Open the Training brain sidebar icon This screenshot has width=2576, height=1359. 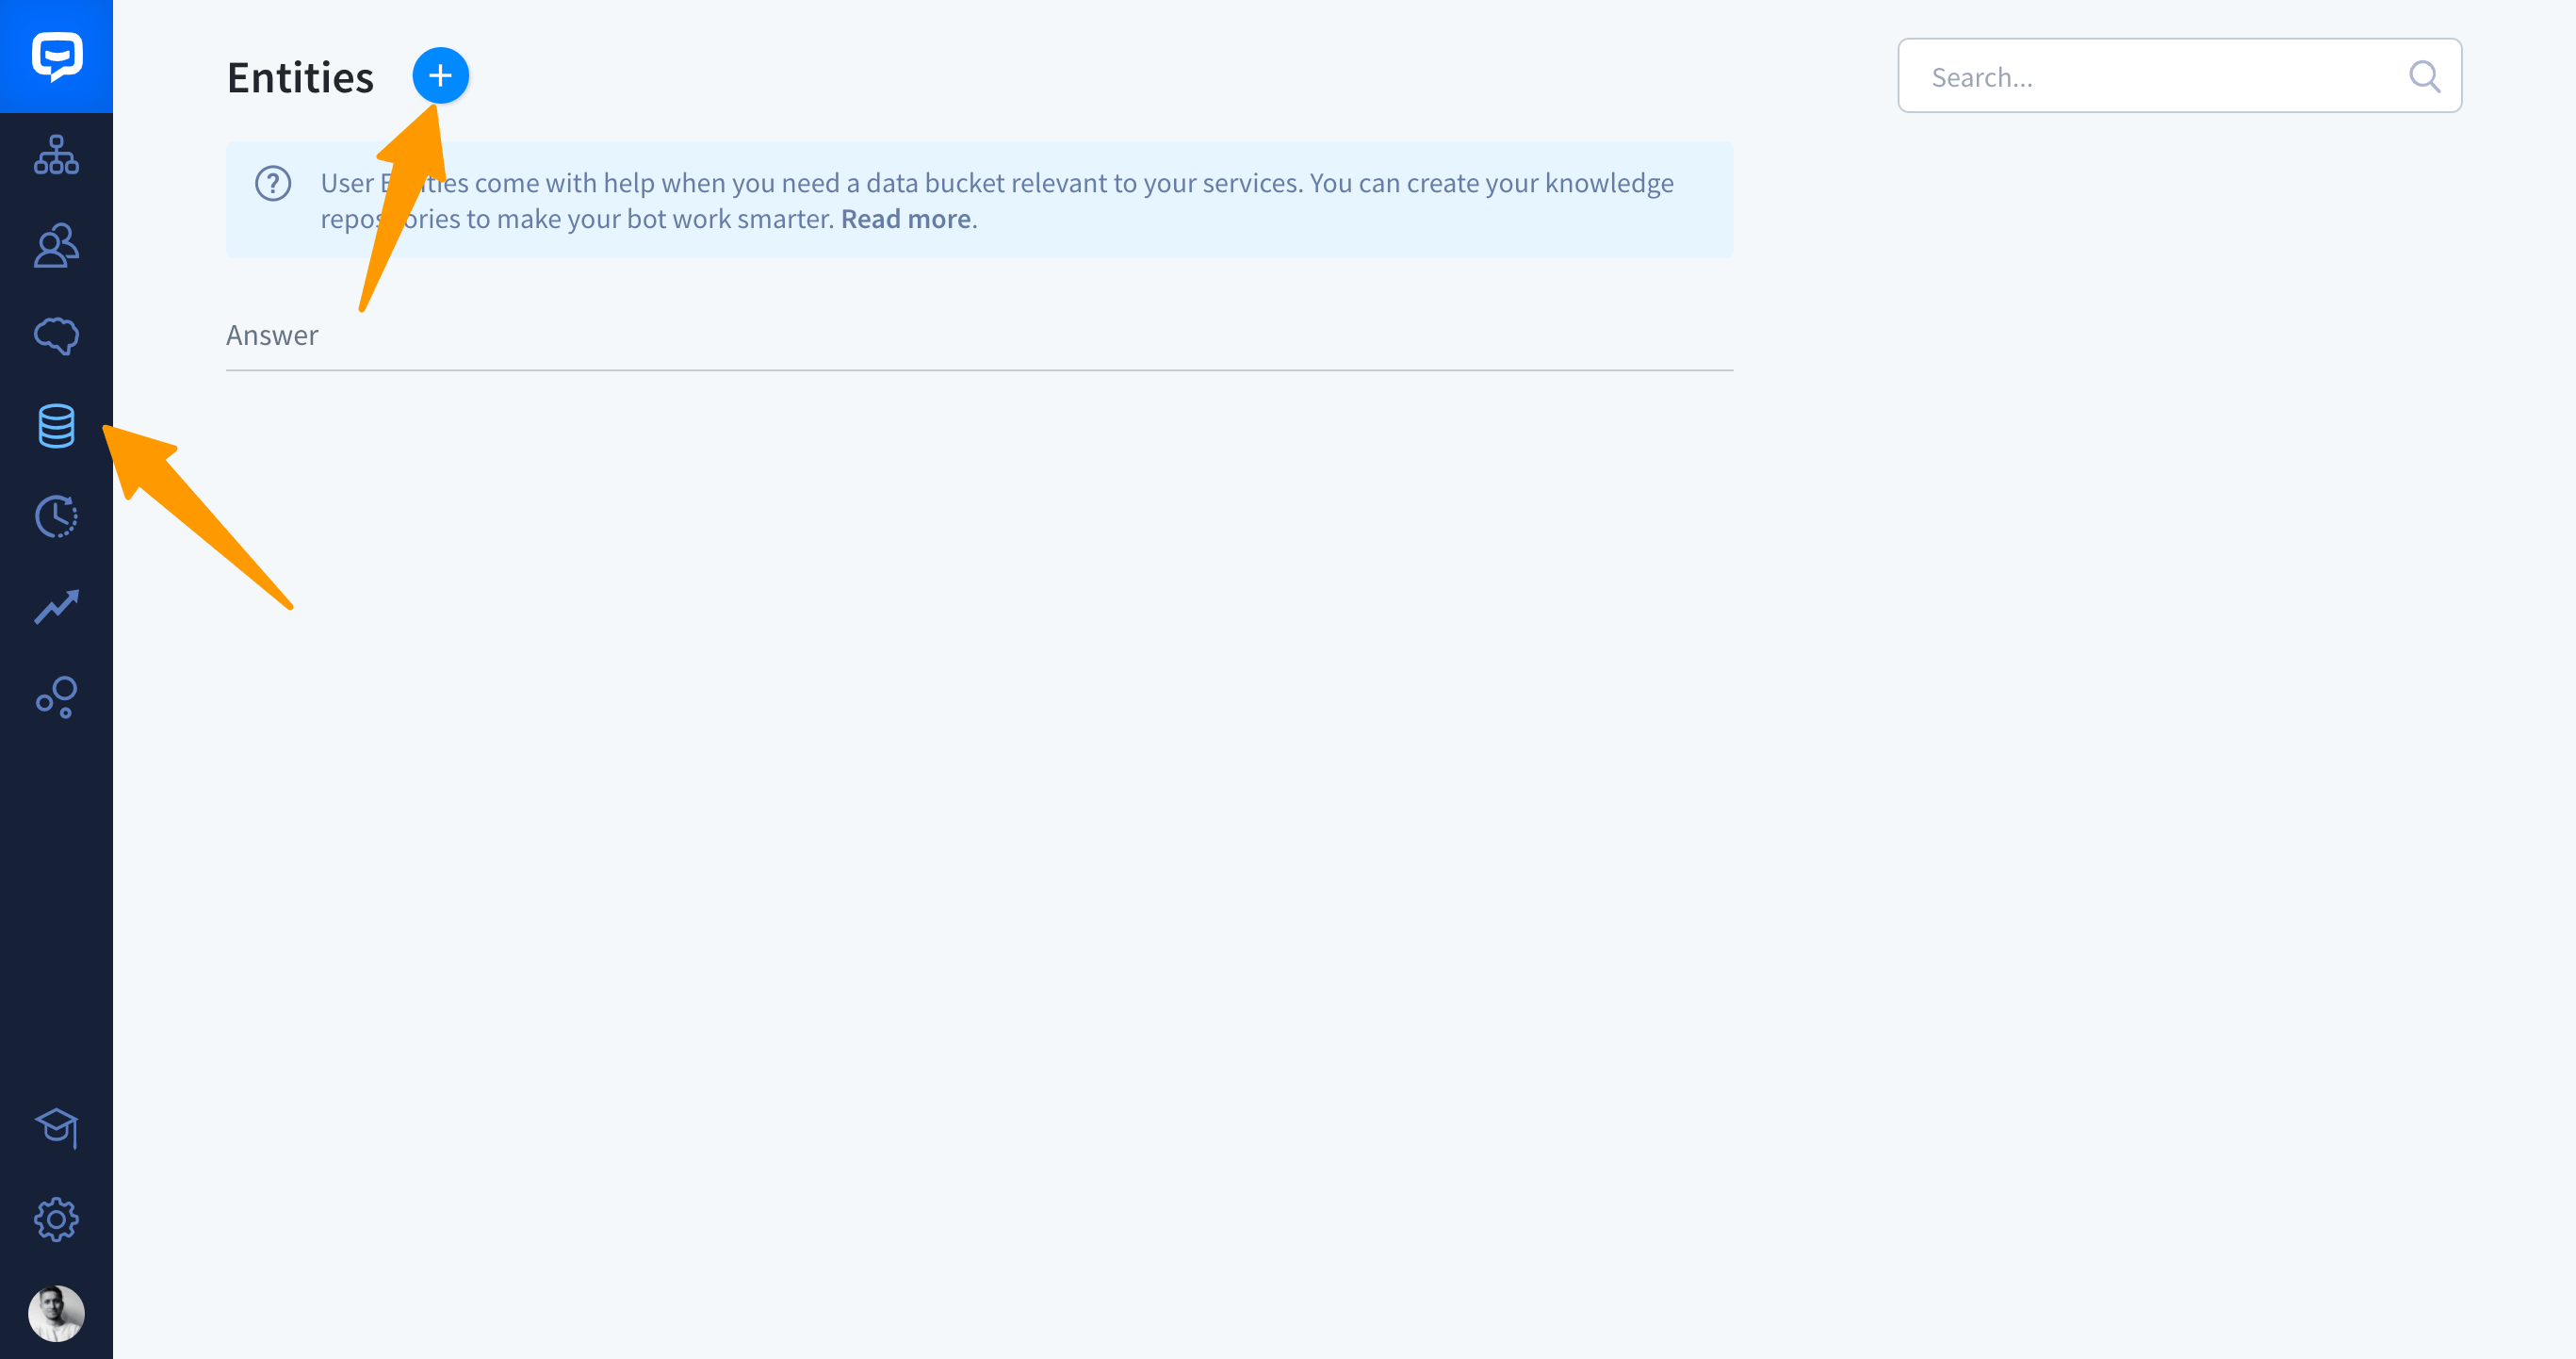pos(56,336)
